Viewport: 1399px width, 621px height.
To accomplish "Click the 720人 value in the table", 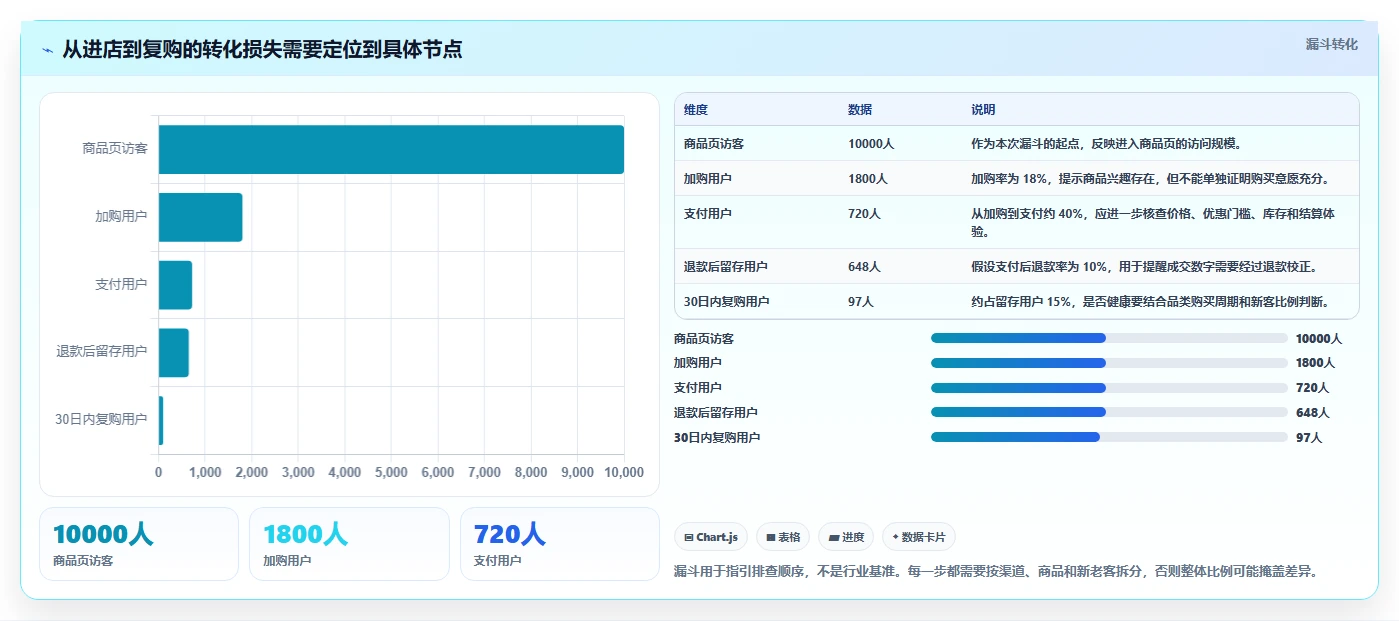I will click(x=864, y=214).
